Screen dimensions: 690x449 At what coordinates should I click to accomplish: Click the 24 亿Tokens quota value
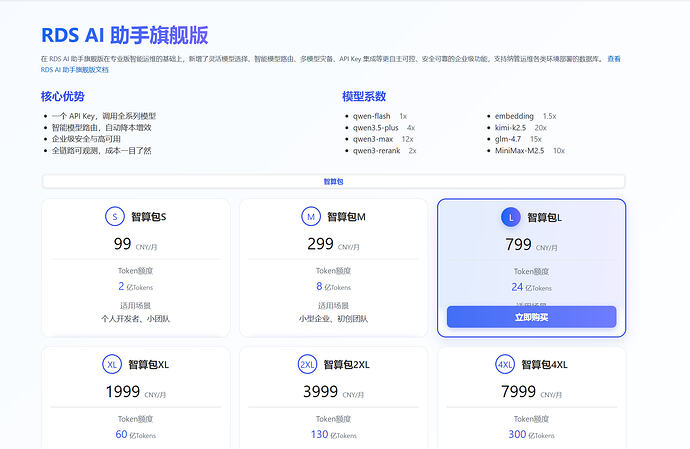532,287
